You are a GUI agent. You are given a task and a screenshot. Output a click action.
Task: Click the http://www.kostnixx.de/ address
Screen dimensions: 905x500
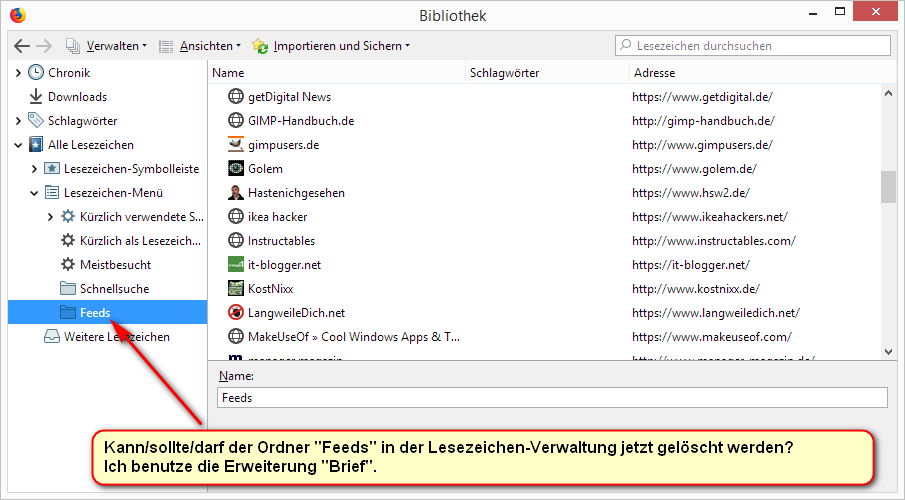coord(695,289)
